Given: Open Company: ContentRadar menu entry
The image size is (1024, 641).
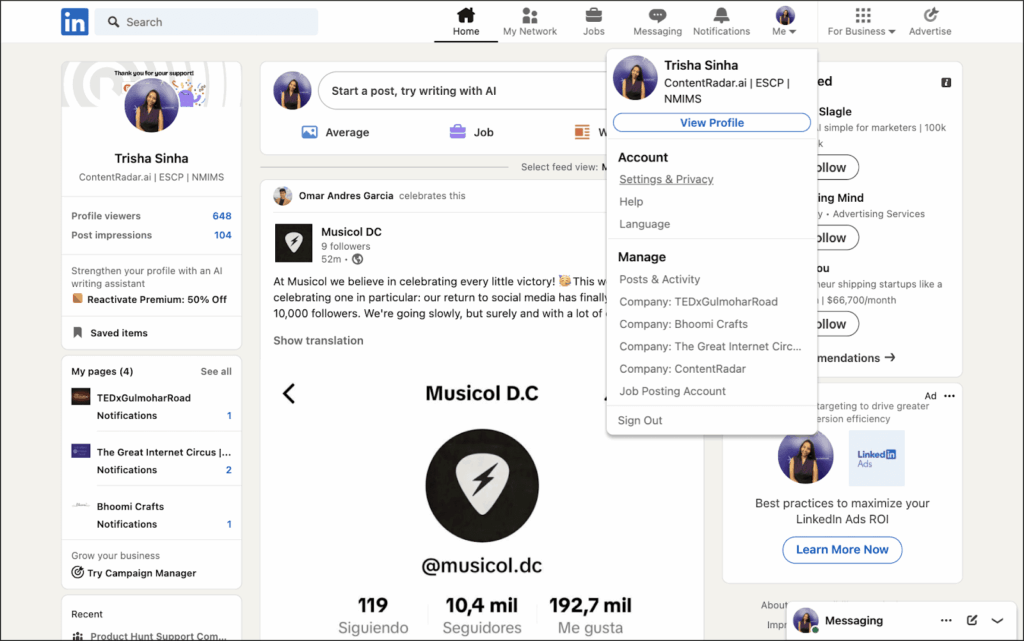Looking at the screenshot, I should [x=682, y=369].
